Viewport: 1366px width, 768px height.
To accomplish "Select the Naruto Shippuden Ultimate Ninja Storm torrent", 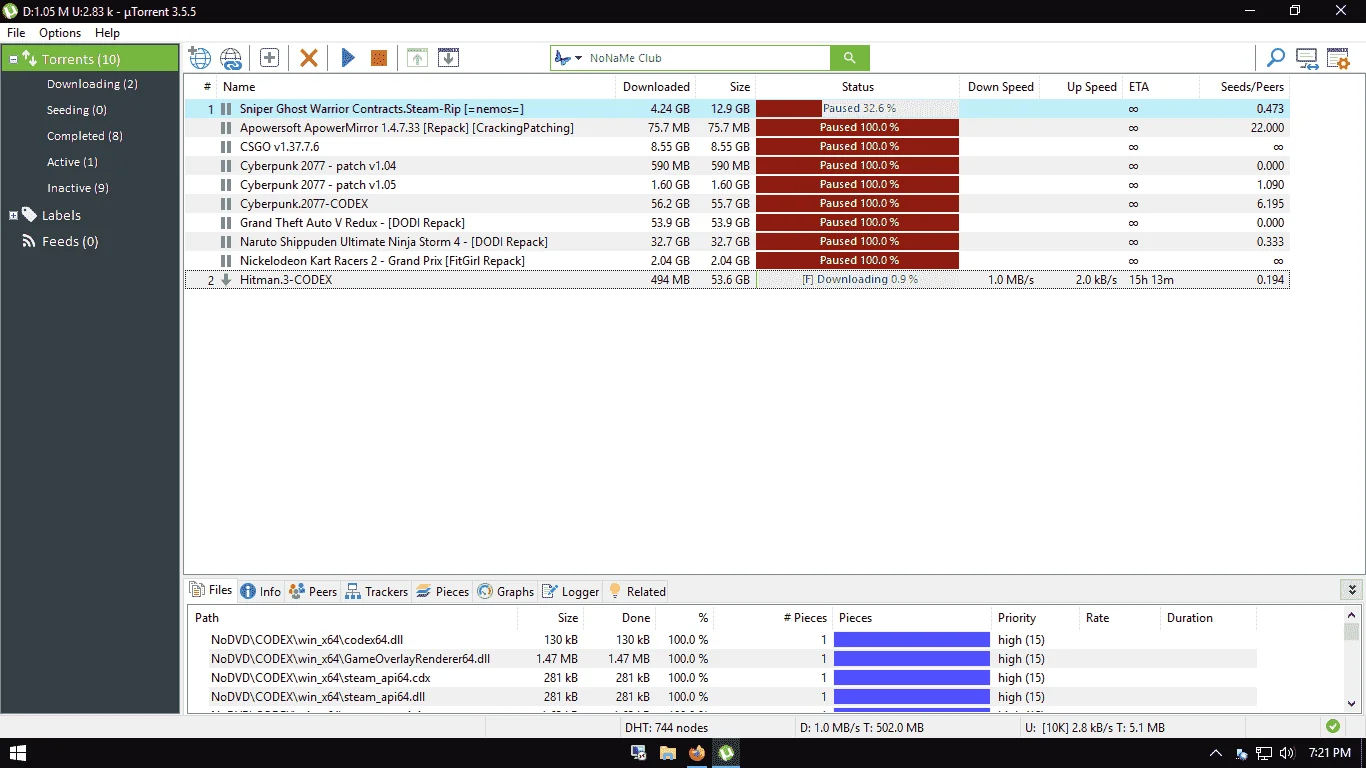I will click(737, 242).
